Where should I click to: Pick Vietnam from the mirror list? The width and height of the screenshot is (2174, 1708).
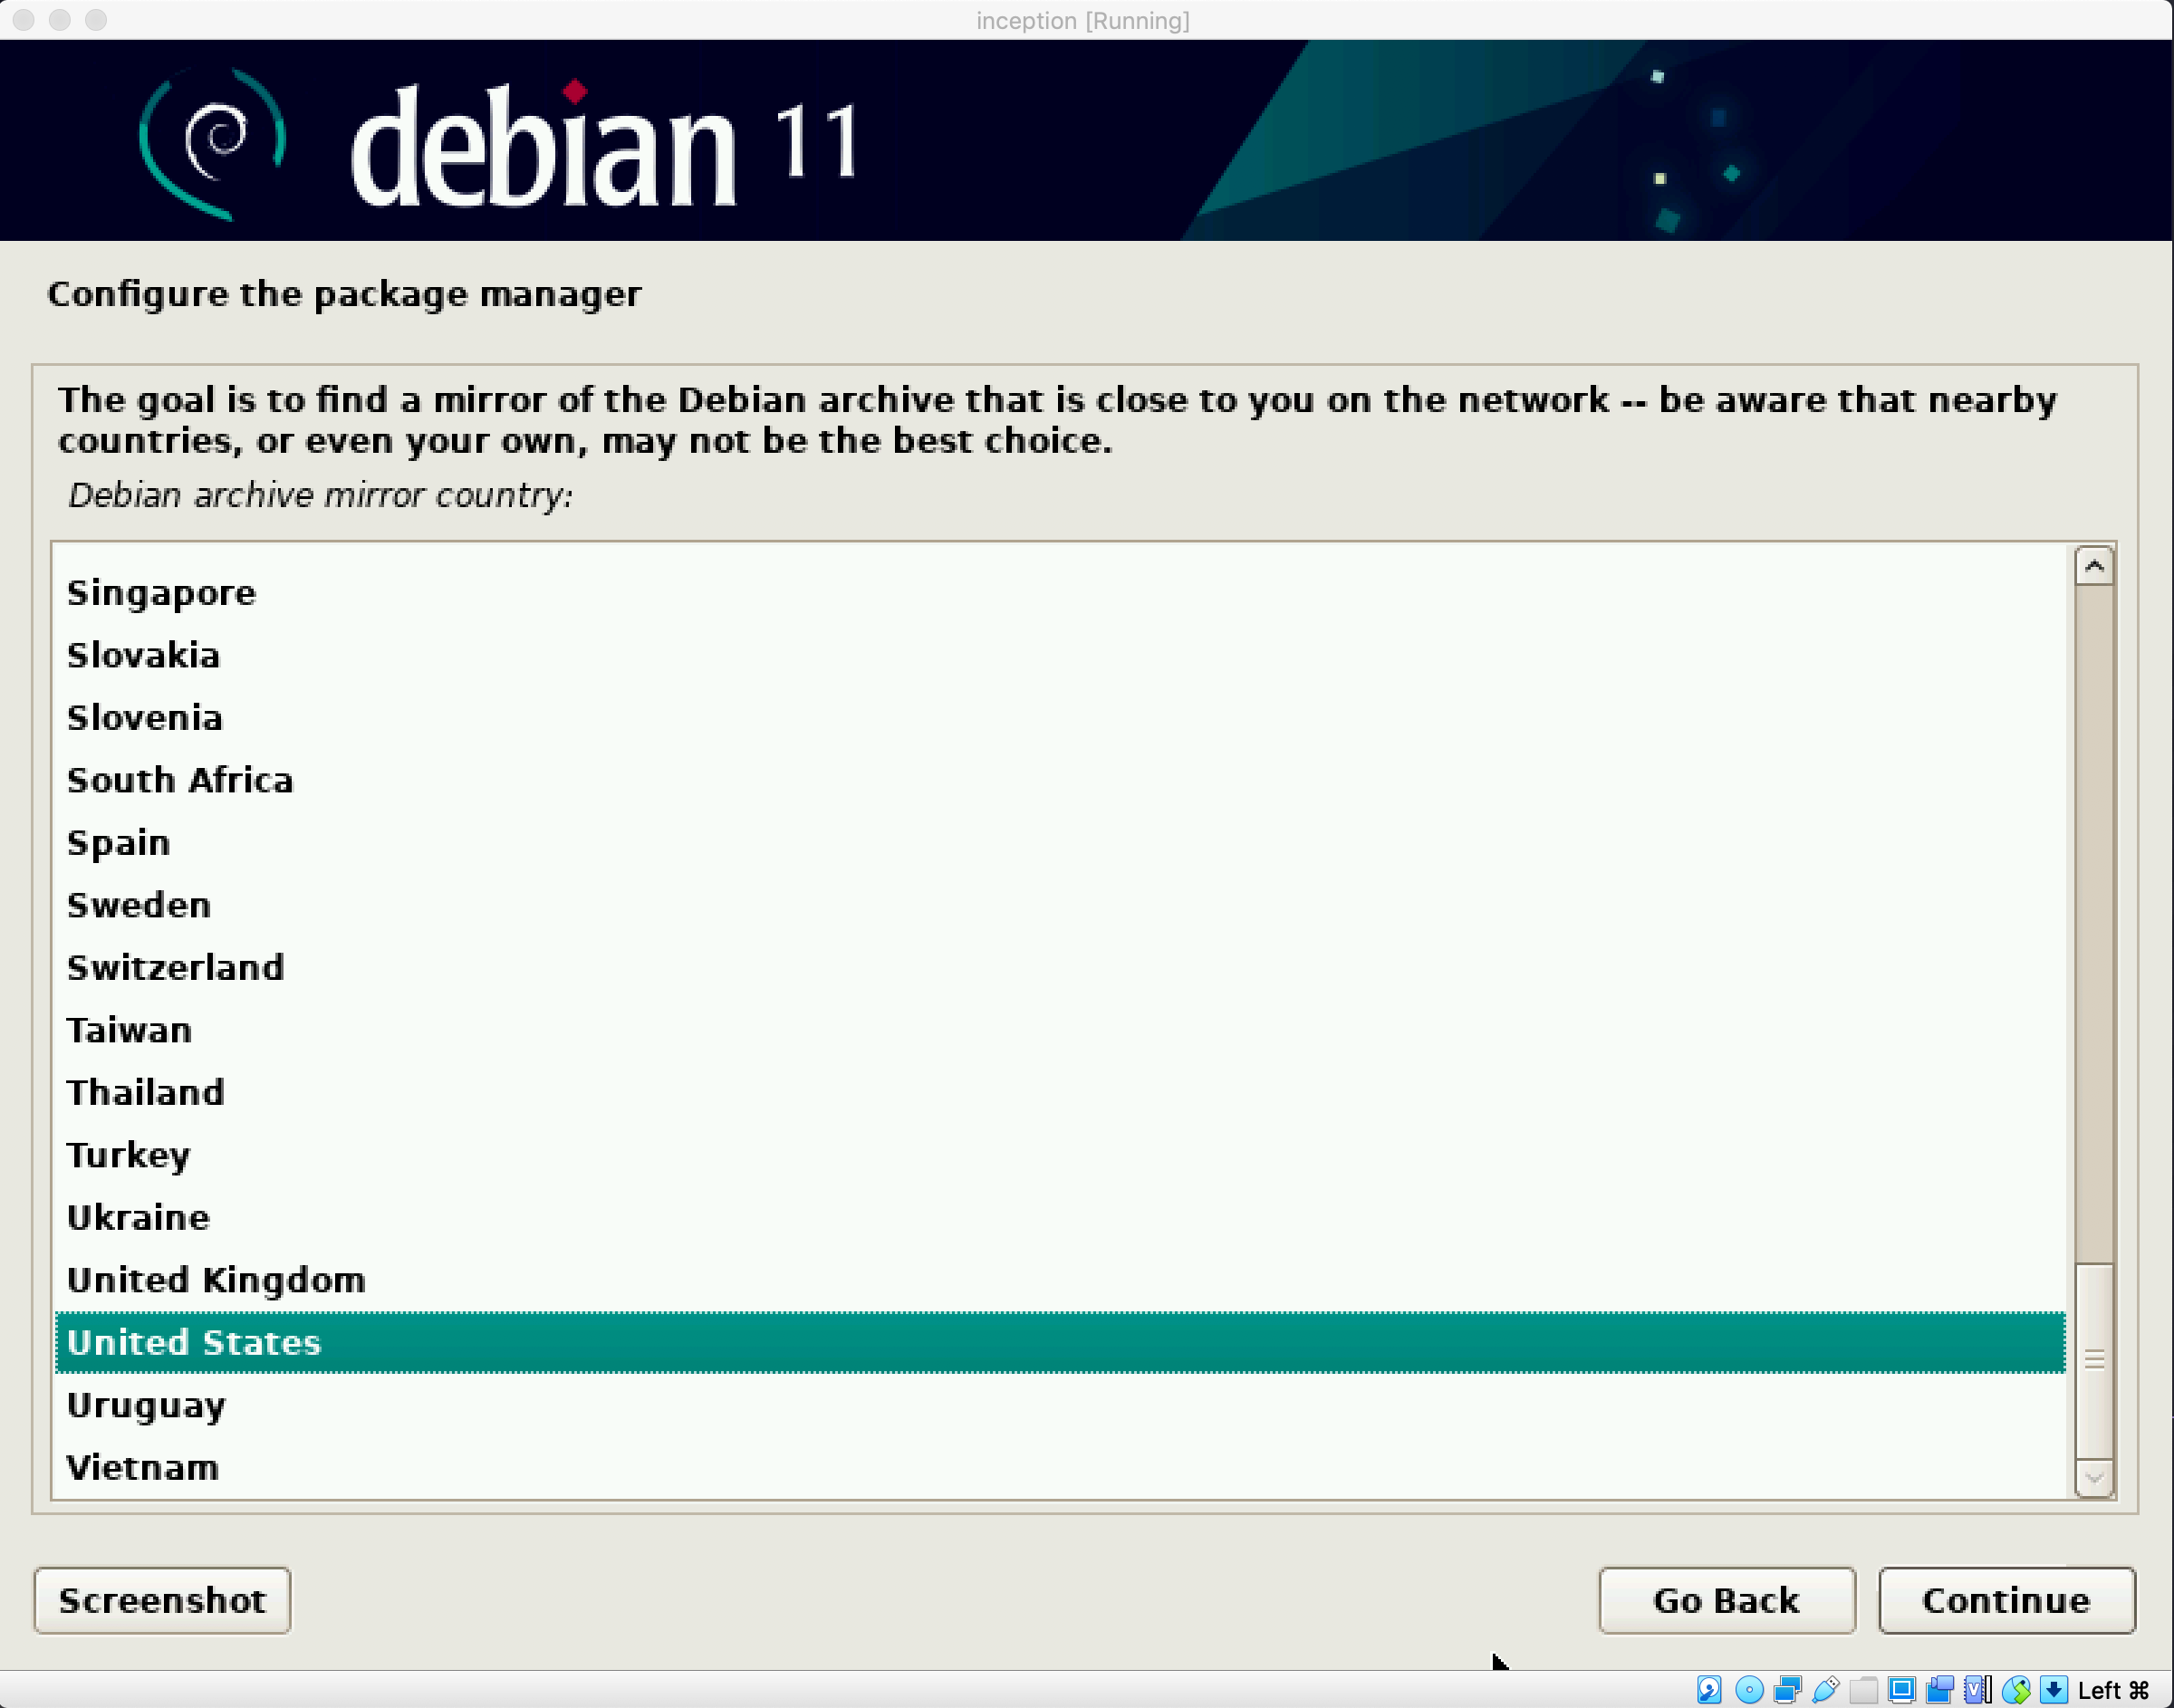142,1467
